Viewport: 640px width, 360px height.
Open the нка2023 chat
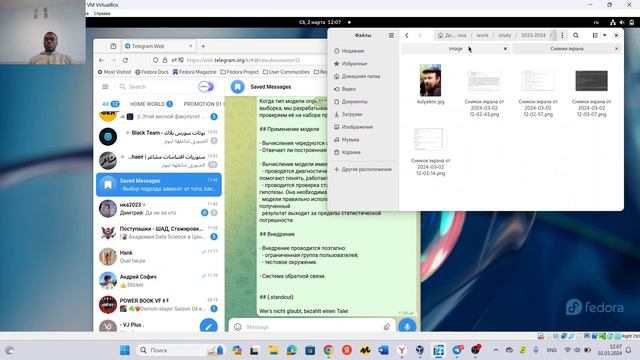pos(159,209)
